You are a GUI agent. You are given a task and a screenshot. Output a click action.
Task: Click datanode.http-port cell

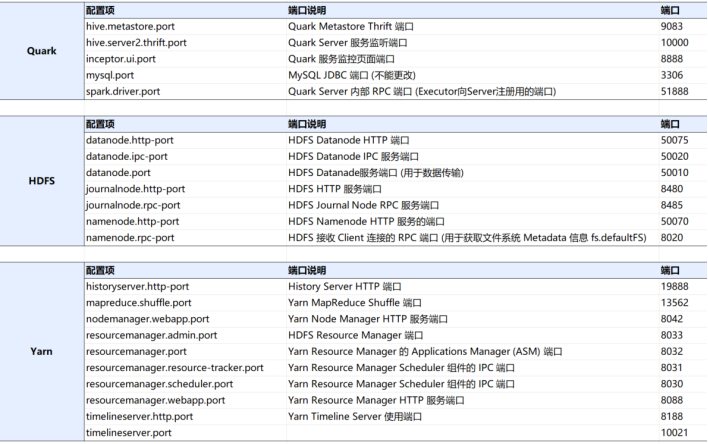point(185,140)
